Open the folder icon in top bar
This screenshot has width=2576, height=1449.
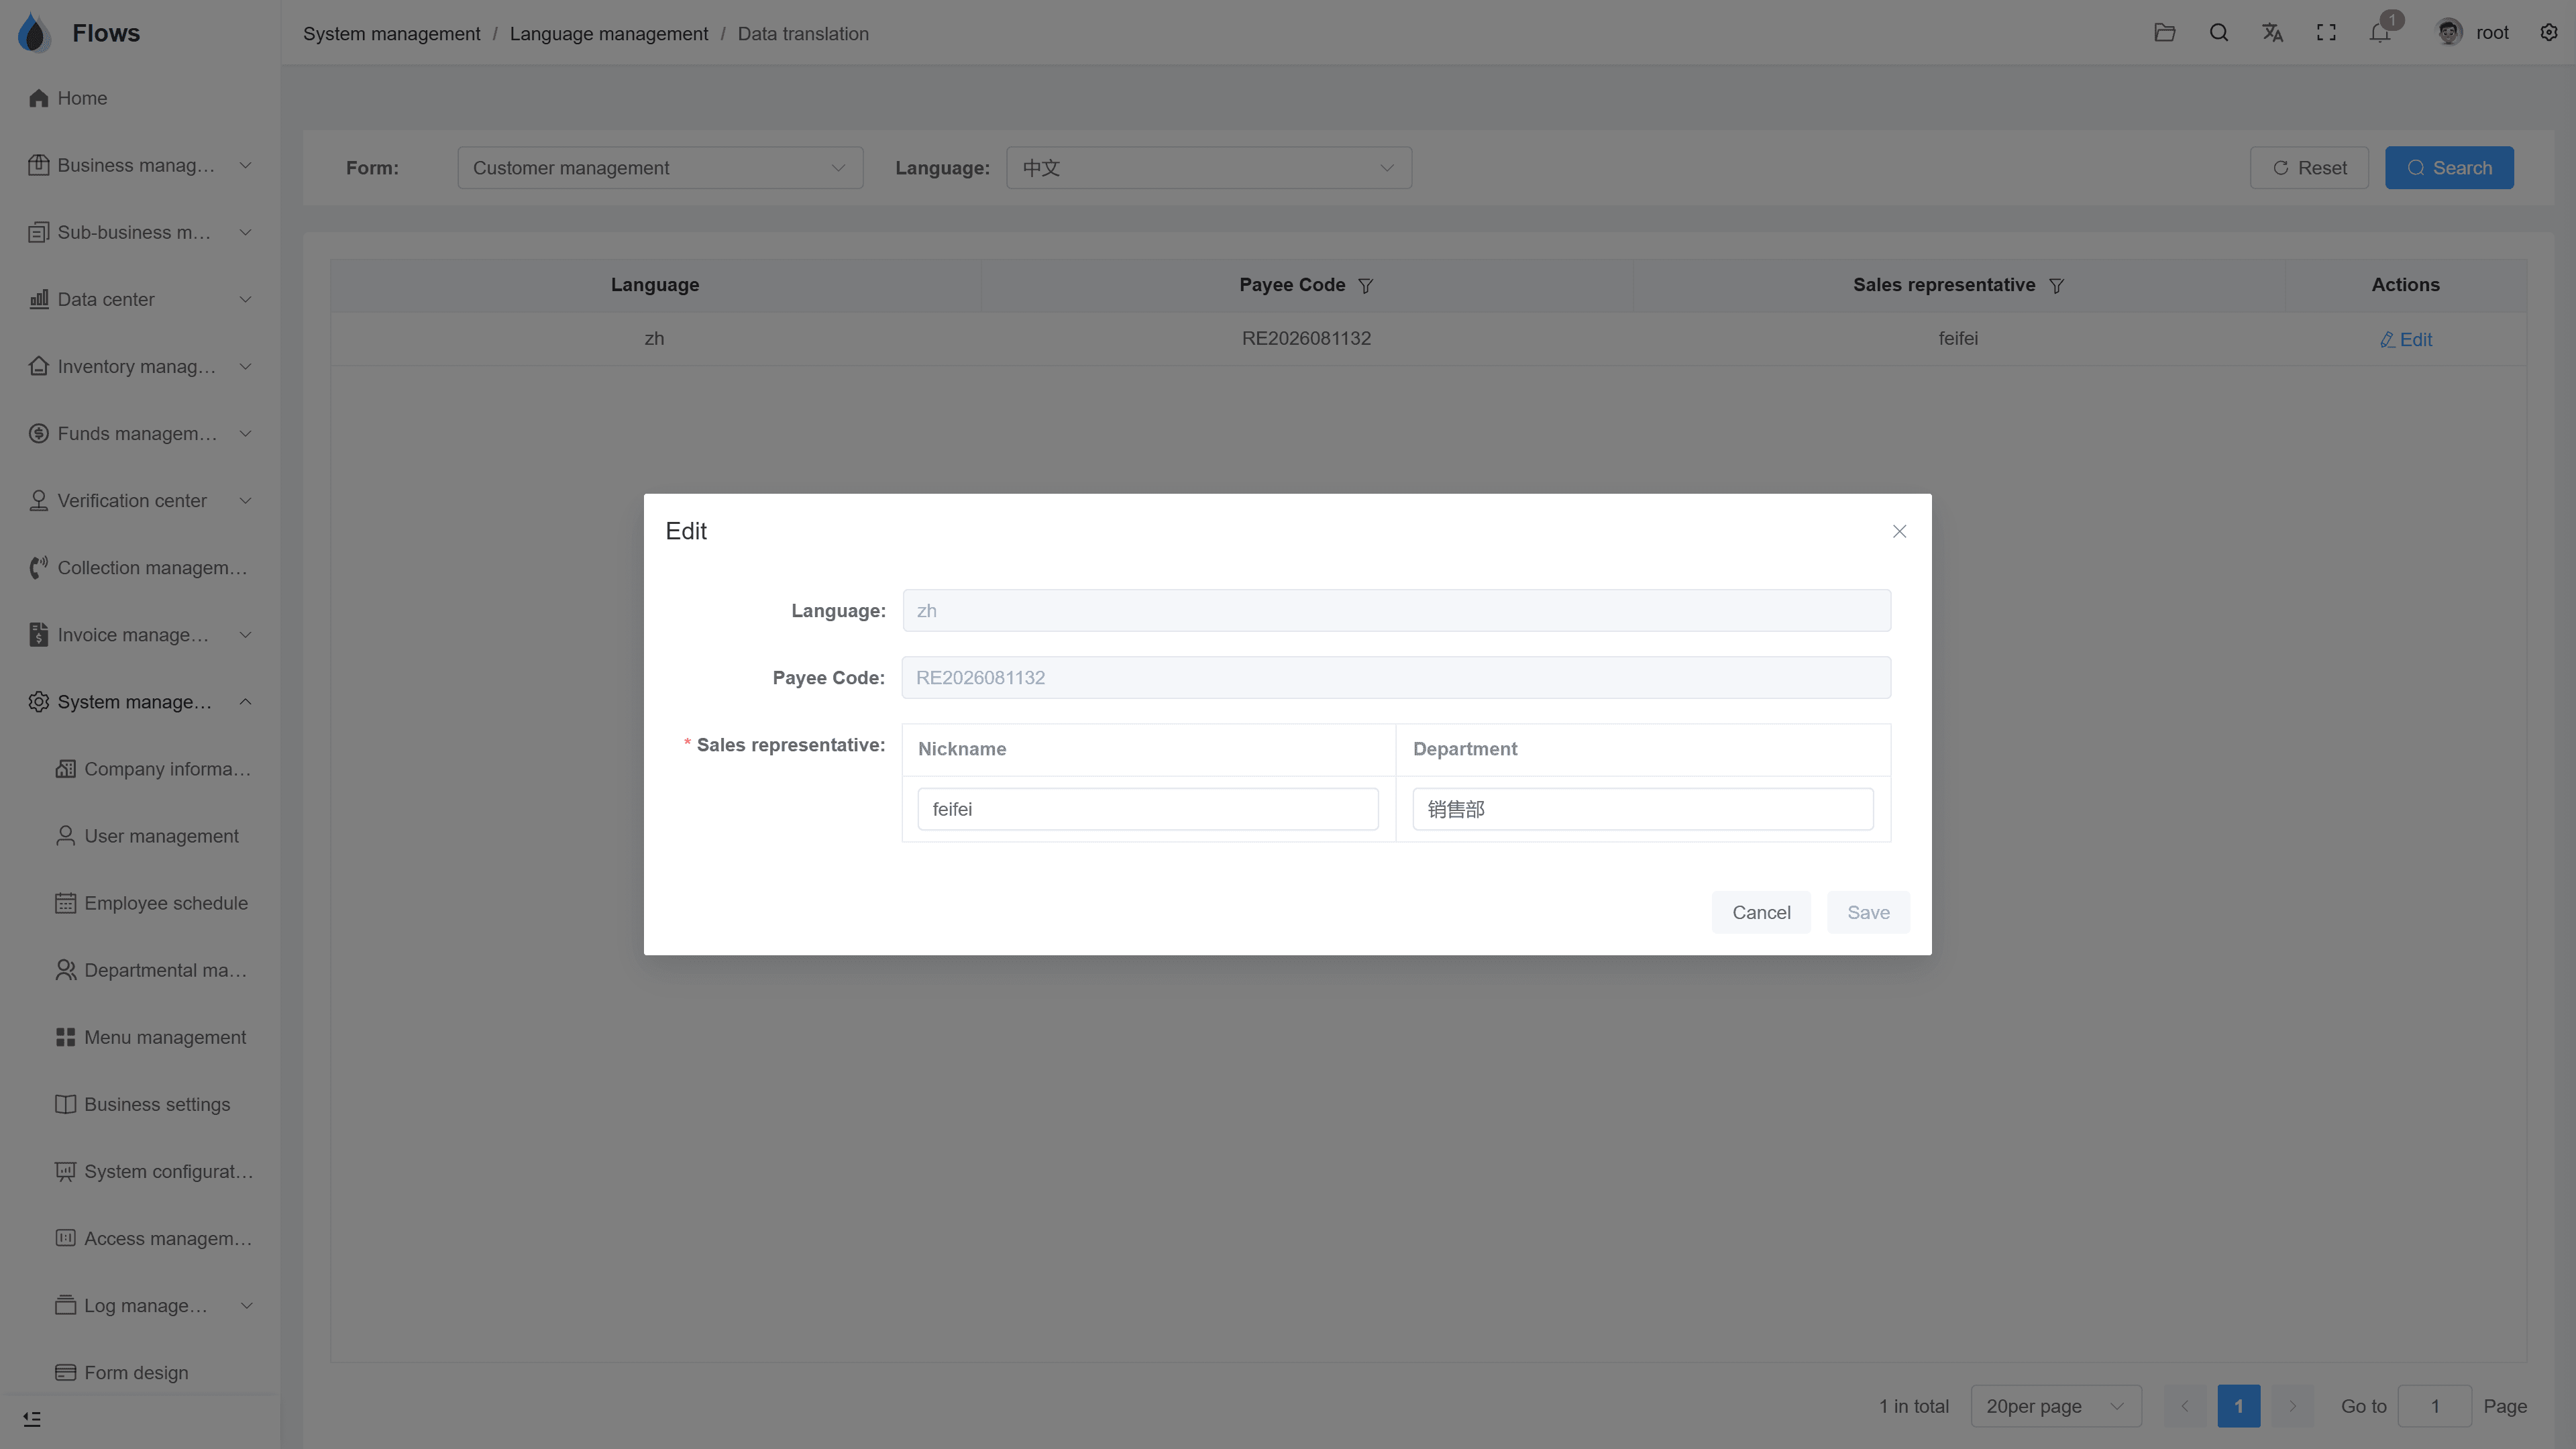click(2165, 33)
